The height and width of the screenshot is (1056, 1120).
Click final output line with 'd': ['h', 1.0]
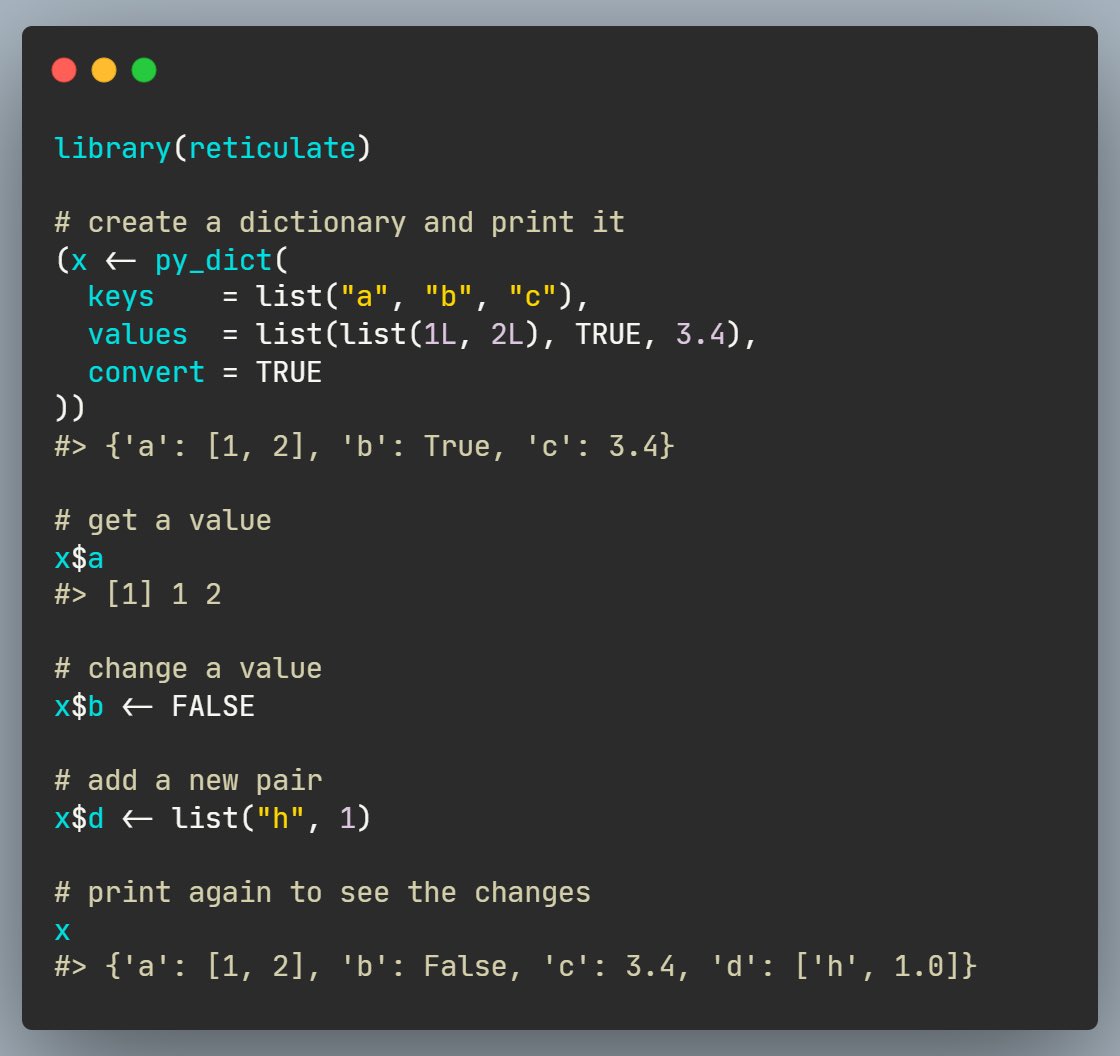click(x=516, y=966)
